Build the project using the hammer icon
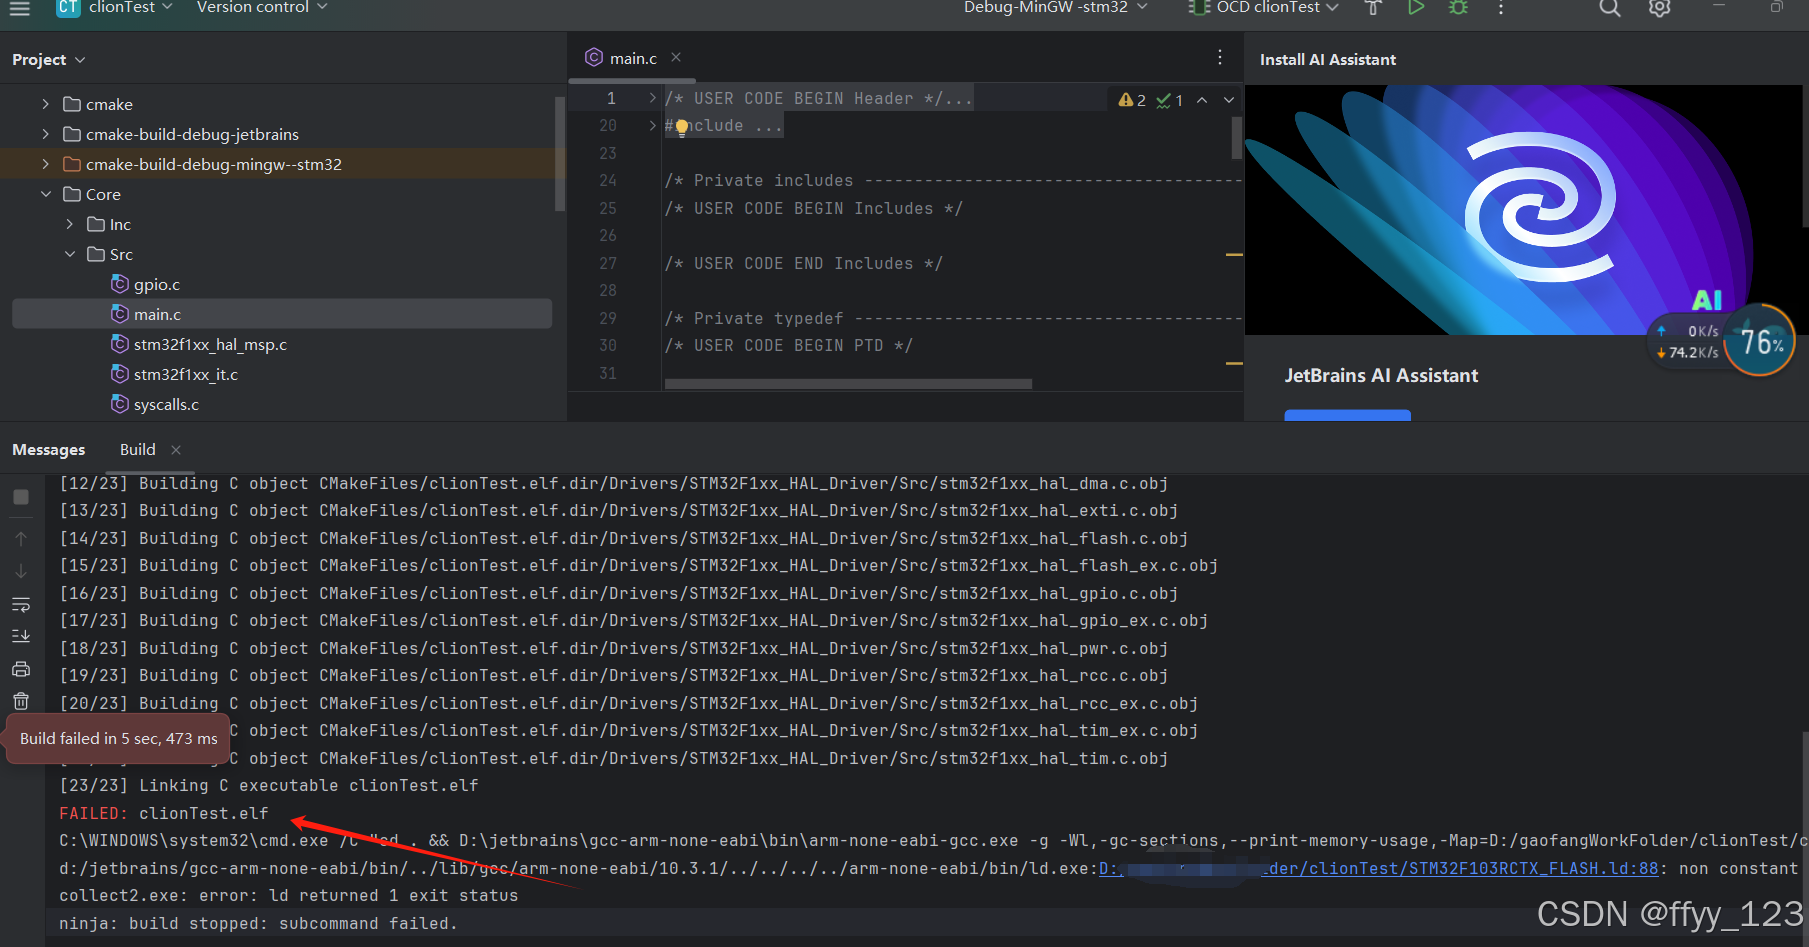This screenshot has height=947, width=1809. point(1372,8)
